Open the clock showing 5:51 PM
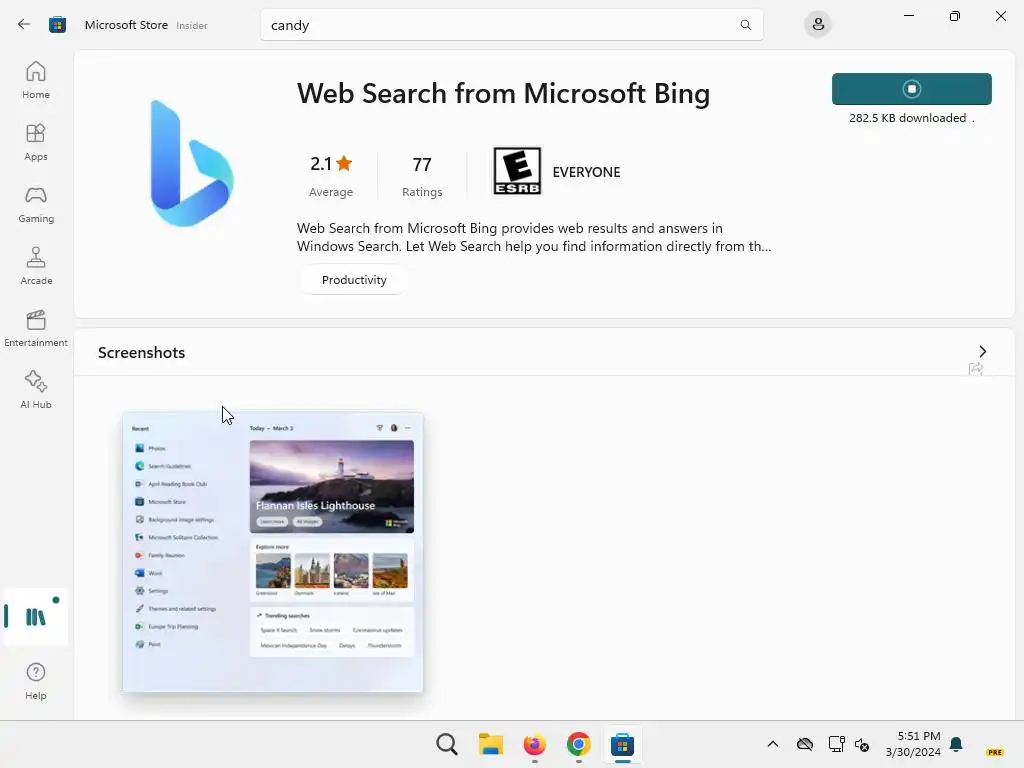Screen dimensions: 1024x768 pyautogui.click(x=913, y=744)
